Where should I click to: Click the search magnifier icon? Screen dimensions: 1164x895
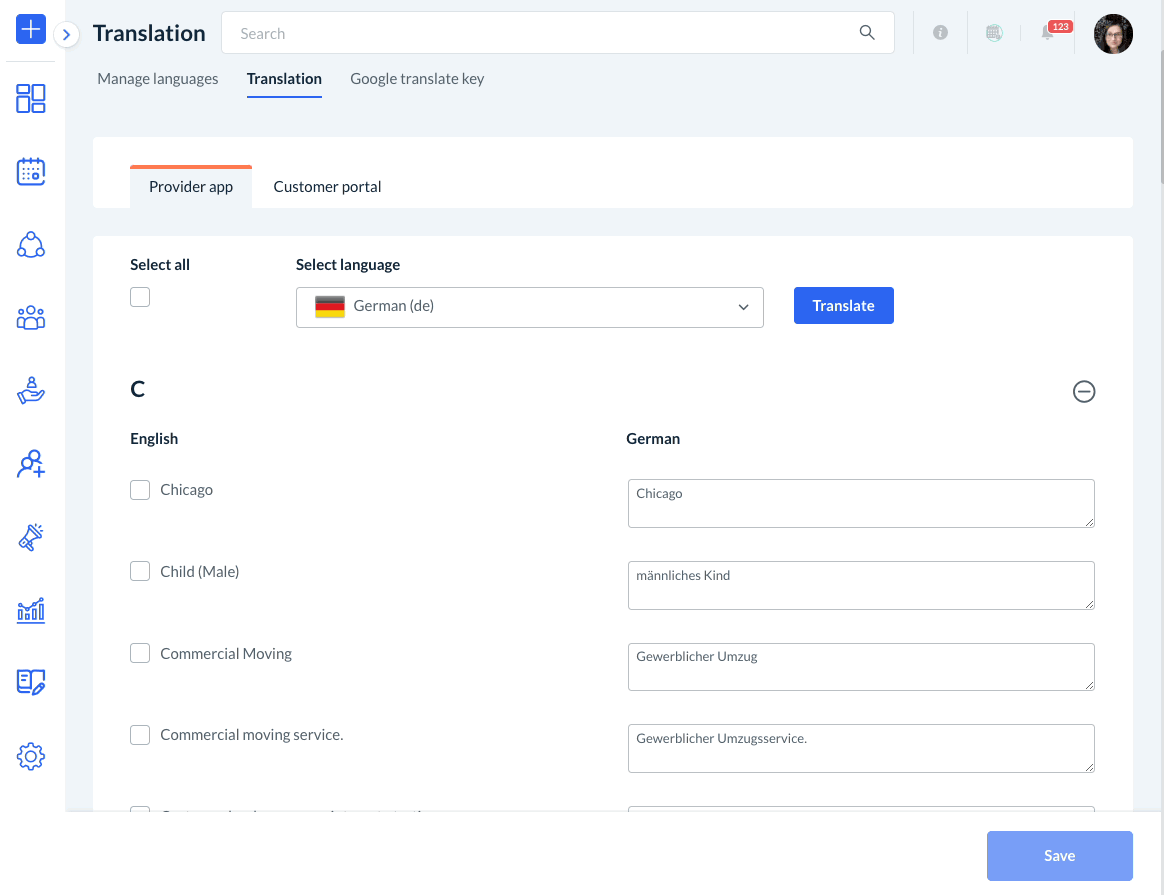(867, 33)
